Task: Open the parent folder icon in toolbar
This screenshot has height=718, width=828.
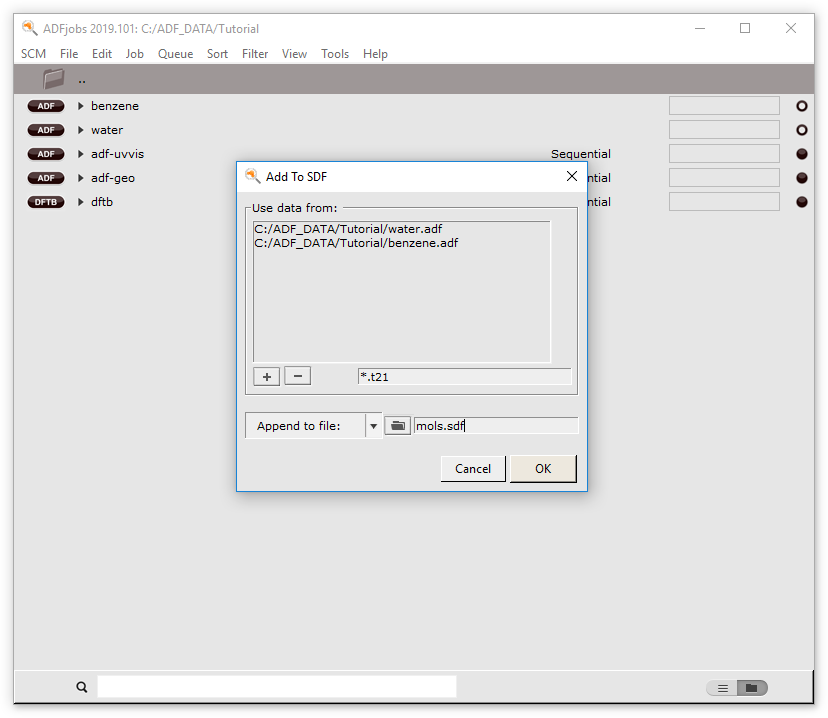Action: point(54,79)
